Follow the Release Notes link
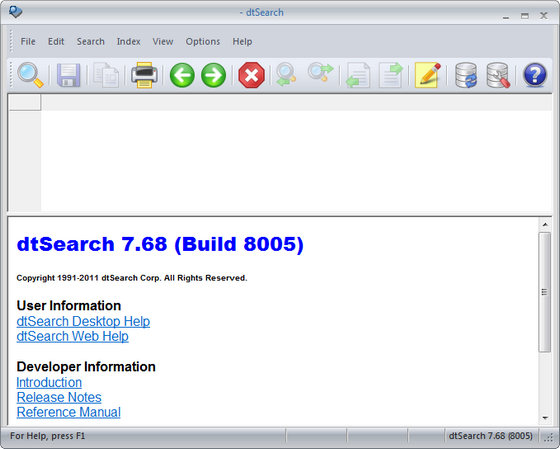This screenshot has width=560, height=449. click(x=59, y=398)
